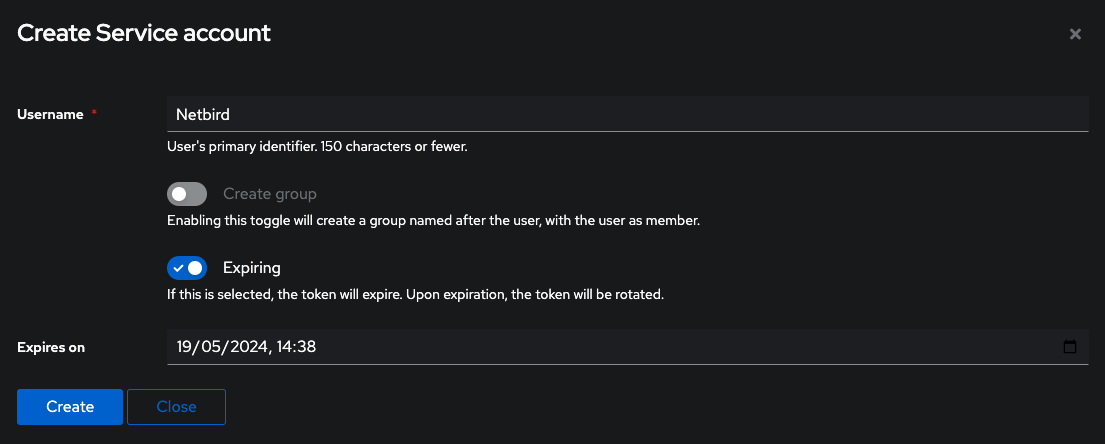Select the year 2024 in expiry date
This screenshot has height=444, width=1105.
coord(244,347)
